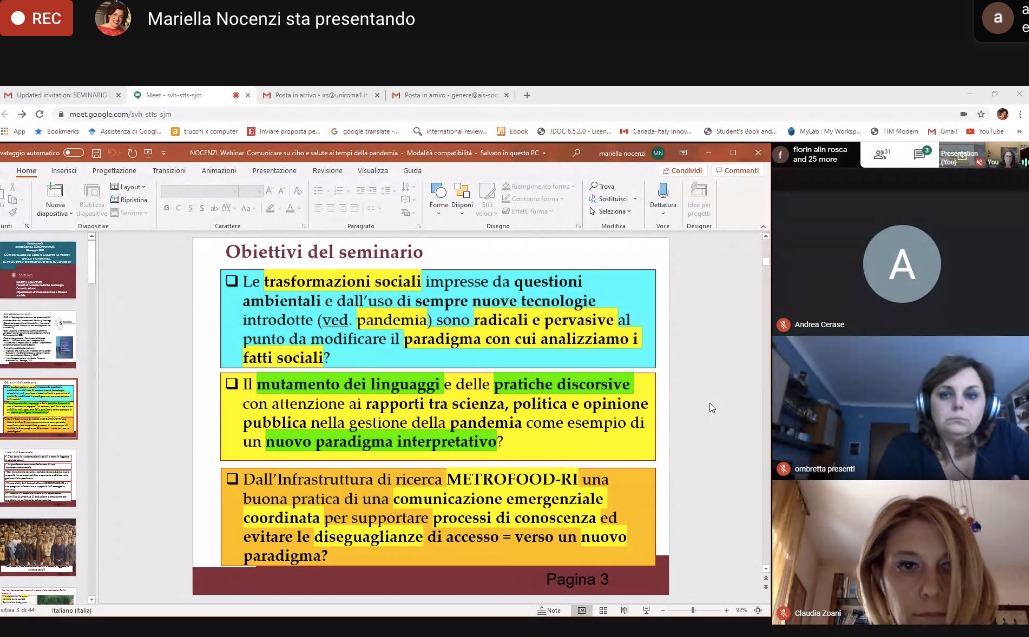Viewport: 1029px width, 637px height.
Task: Open the Commenti pane
Action: tap(737, 171)
